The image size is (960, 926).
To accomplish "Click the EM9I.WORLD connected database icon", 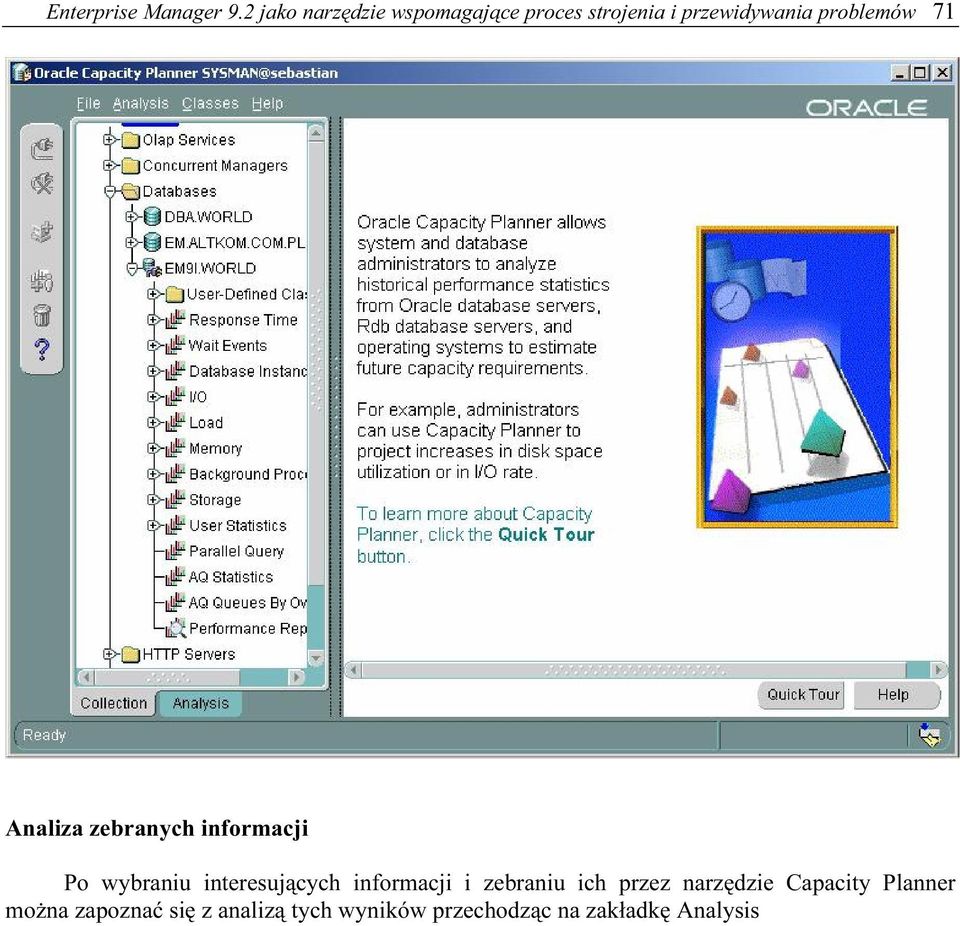I will [x=152, y=268].
